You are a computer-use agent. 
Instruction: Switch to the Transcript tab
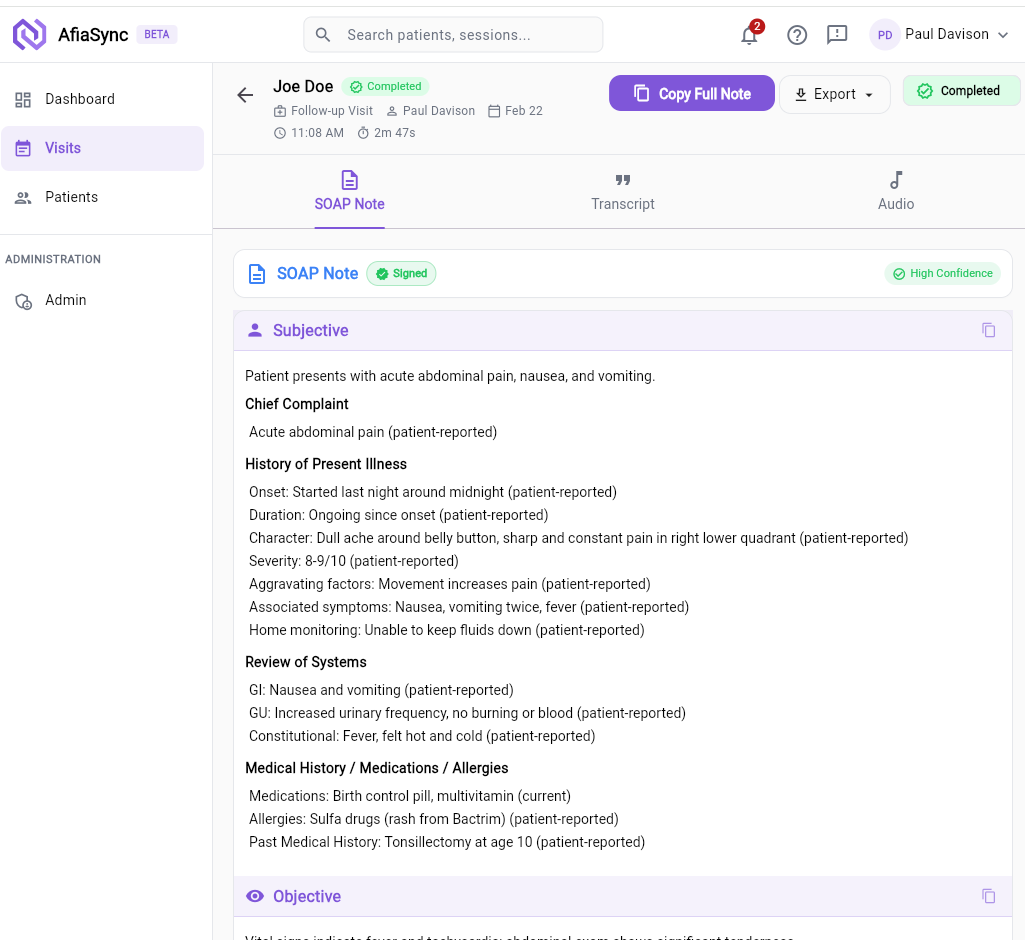pos(623,193)
